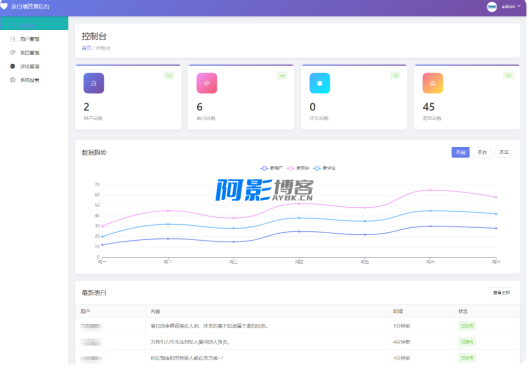Click the white heart logo icon

pyautogui.click(x=4, y=6)
